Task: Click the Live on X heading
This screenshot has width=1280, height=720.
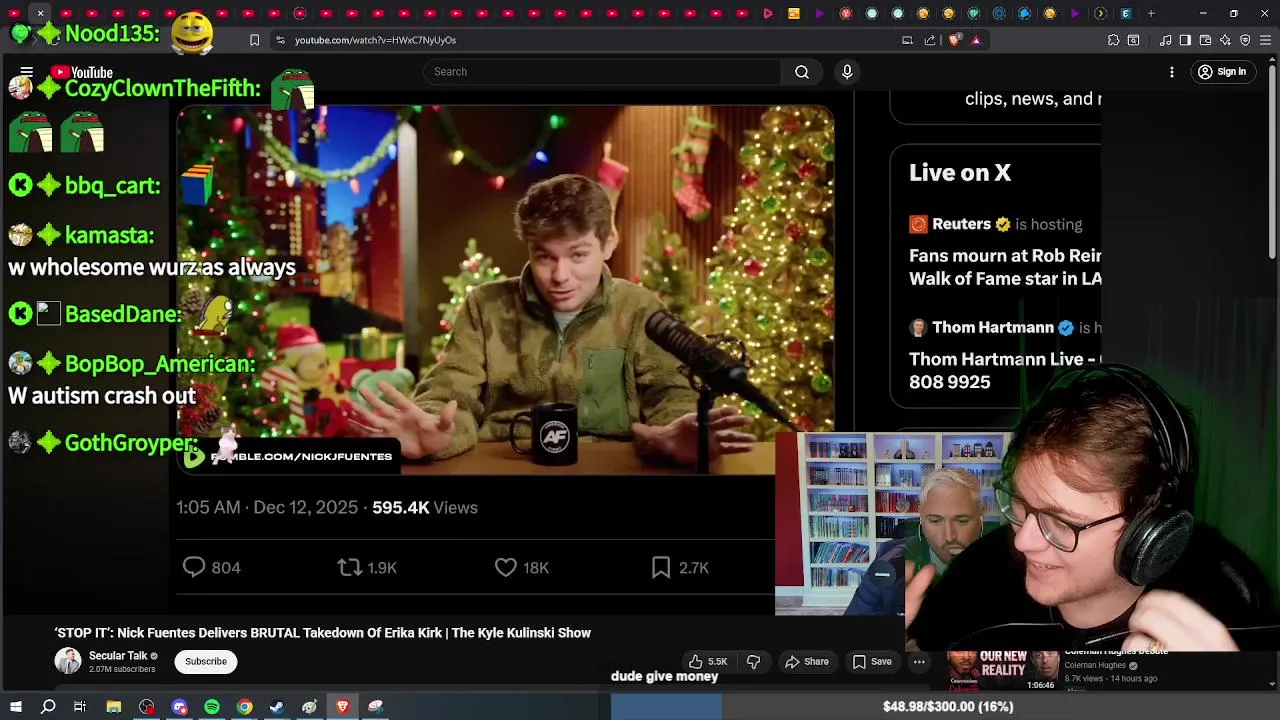Action: 960,172
